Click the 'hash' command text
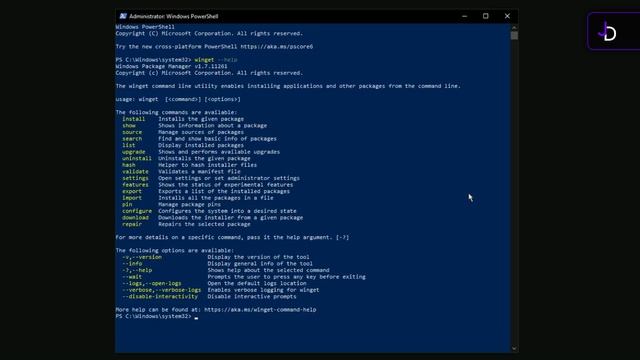Viewport: 640px width, 360px height. click(129, 165)
